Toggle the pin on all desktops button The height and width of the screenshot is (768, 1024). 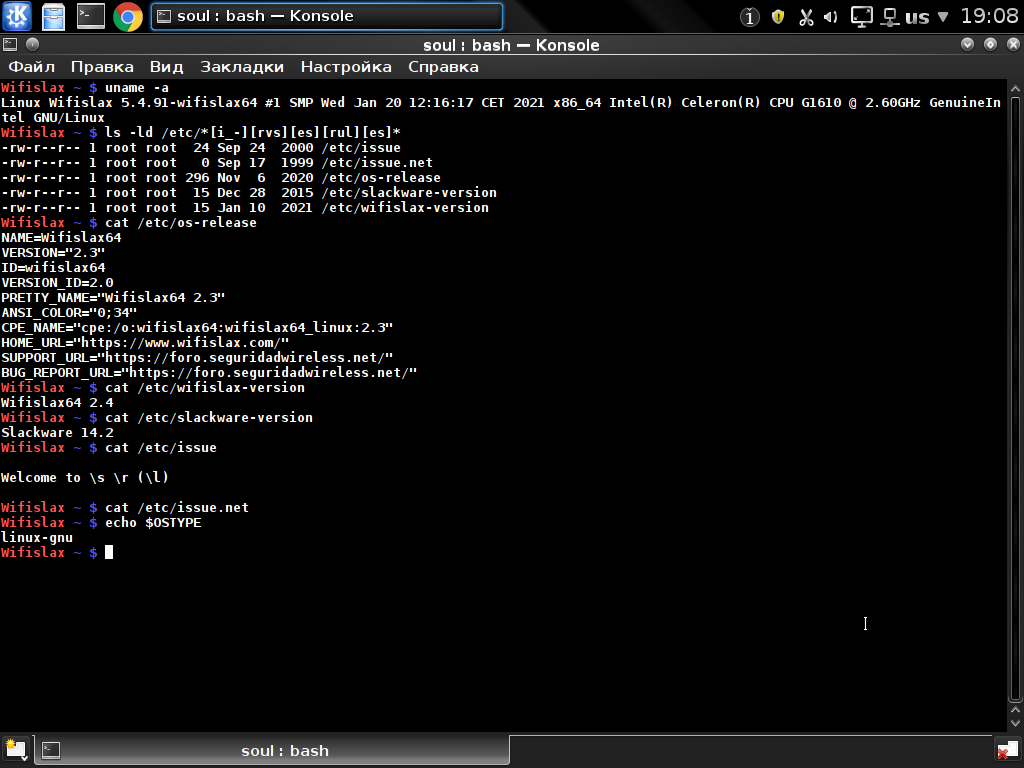pyautogui.click(x=32, y=44)
